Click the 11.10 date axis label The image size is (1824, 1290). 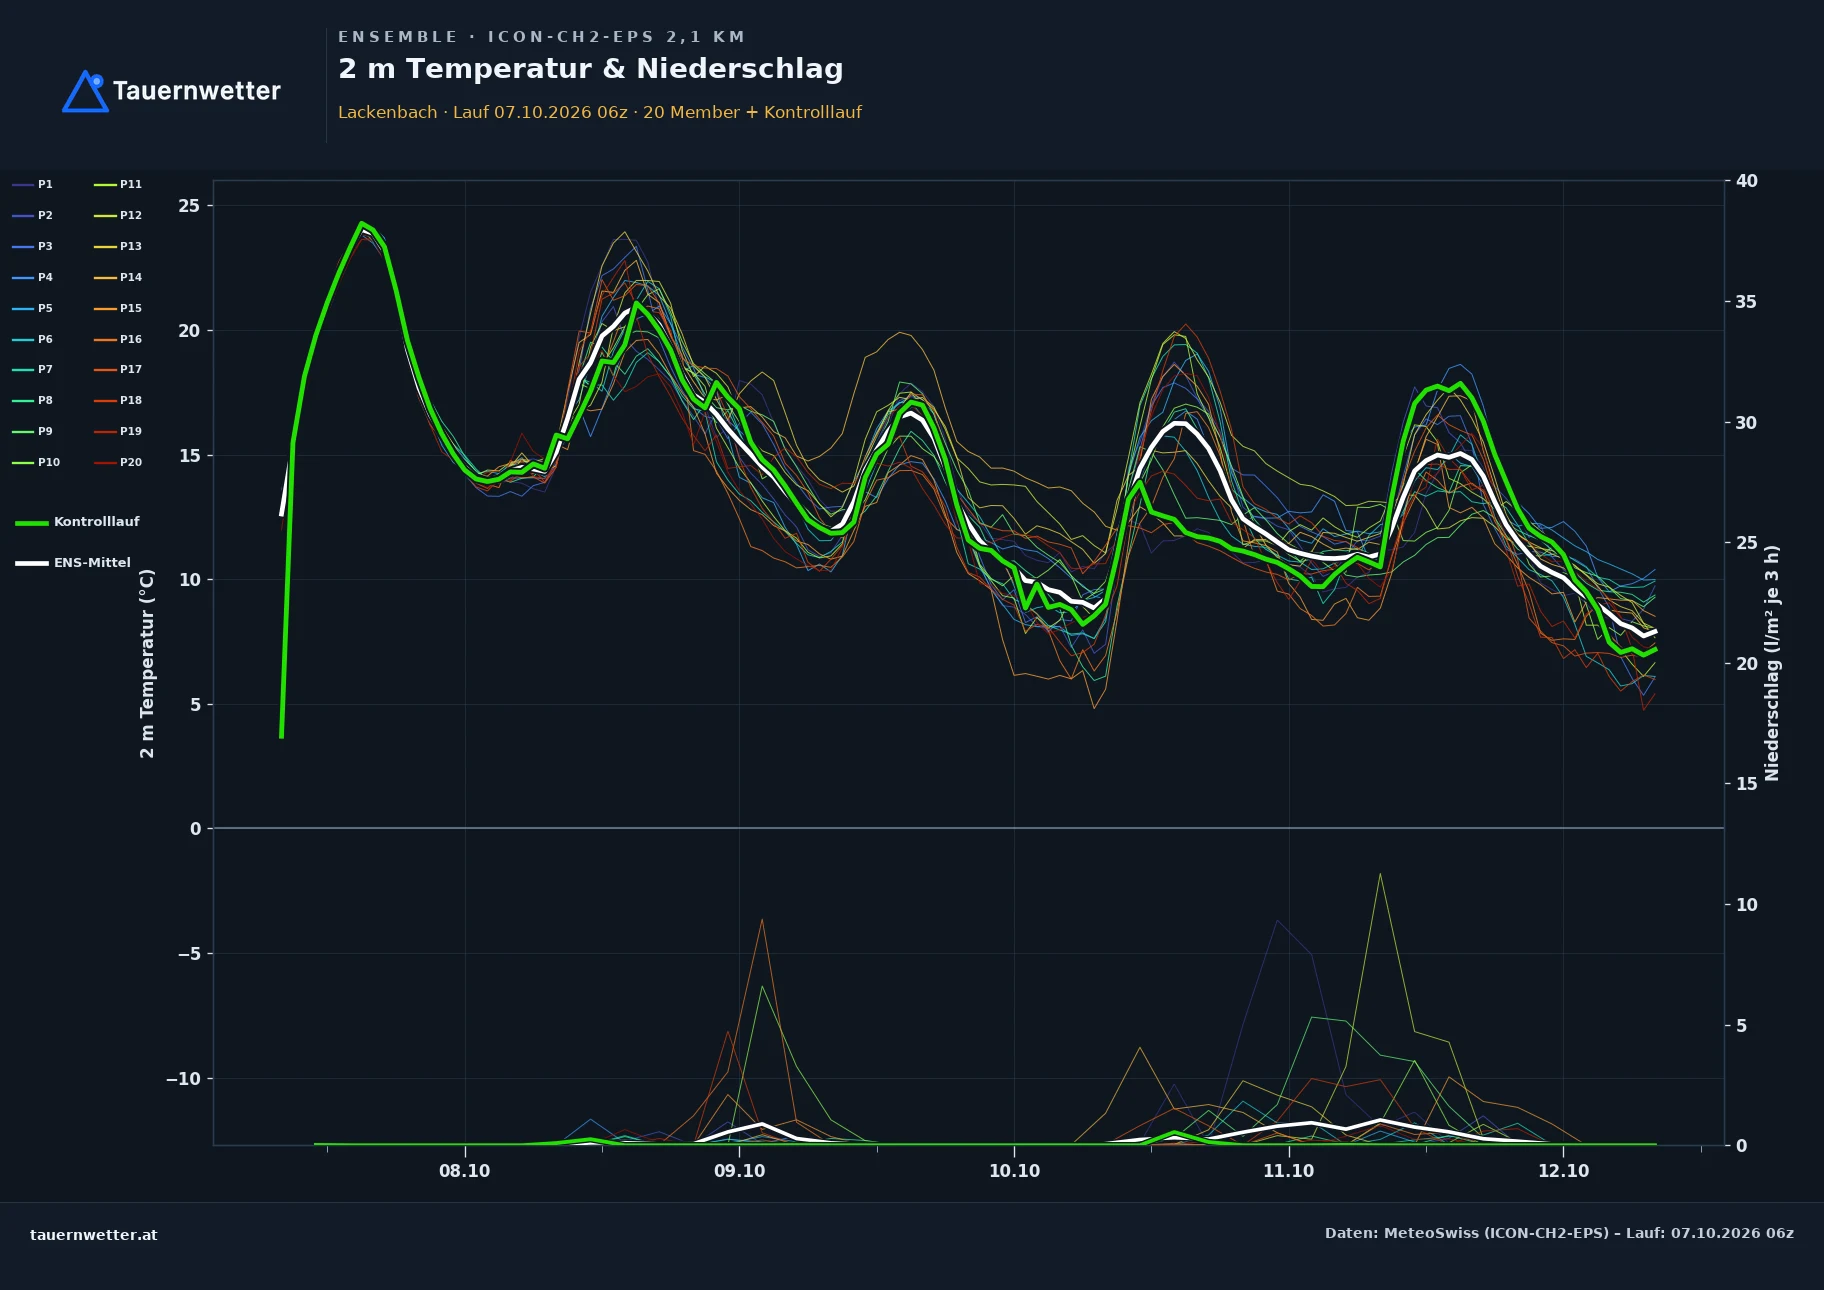(1289, 1171)
